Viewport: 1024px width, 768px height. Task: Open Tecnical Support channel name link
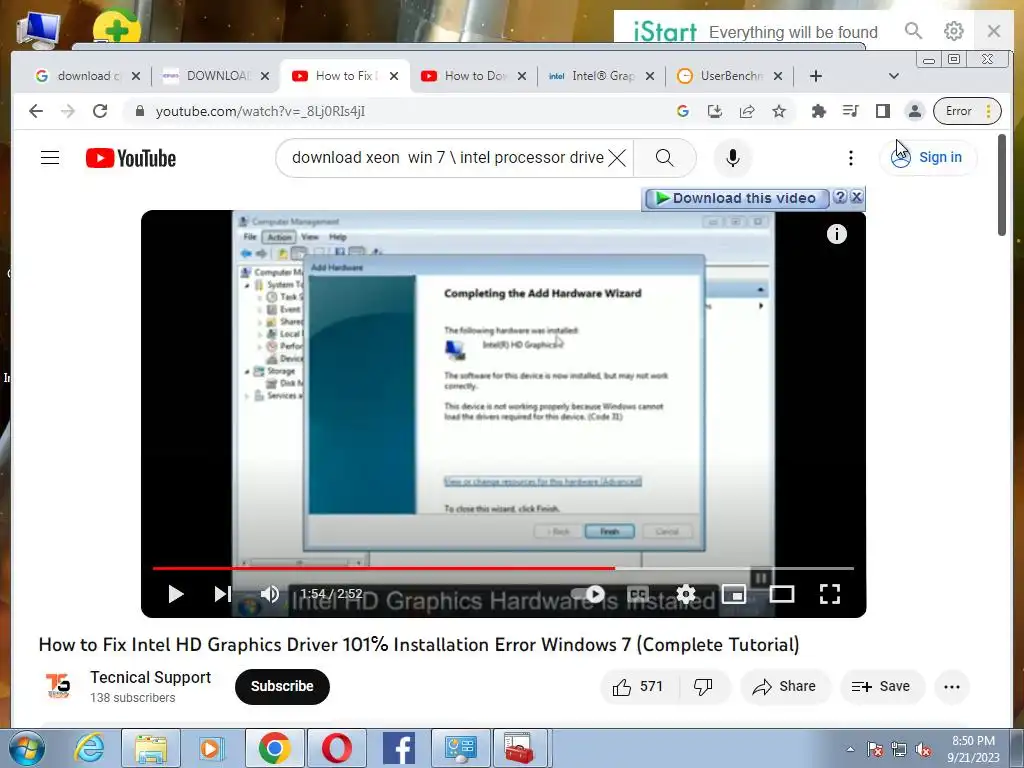tap(150, 677)
